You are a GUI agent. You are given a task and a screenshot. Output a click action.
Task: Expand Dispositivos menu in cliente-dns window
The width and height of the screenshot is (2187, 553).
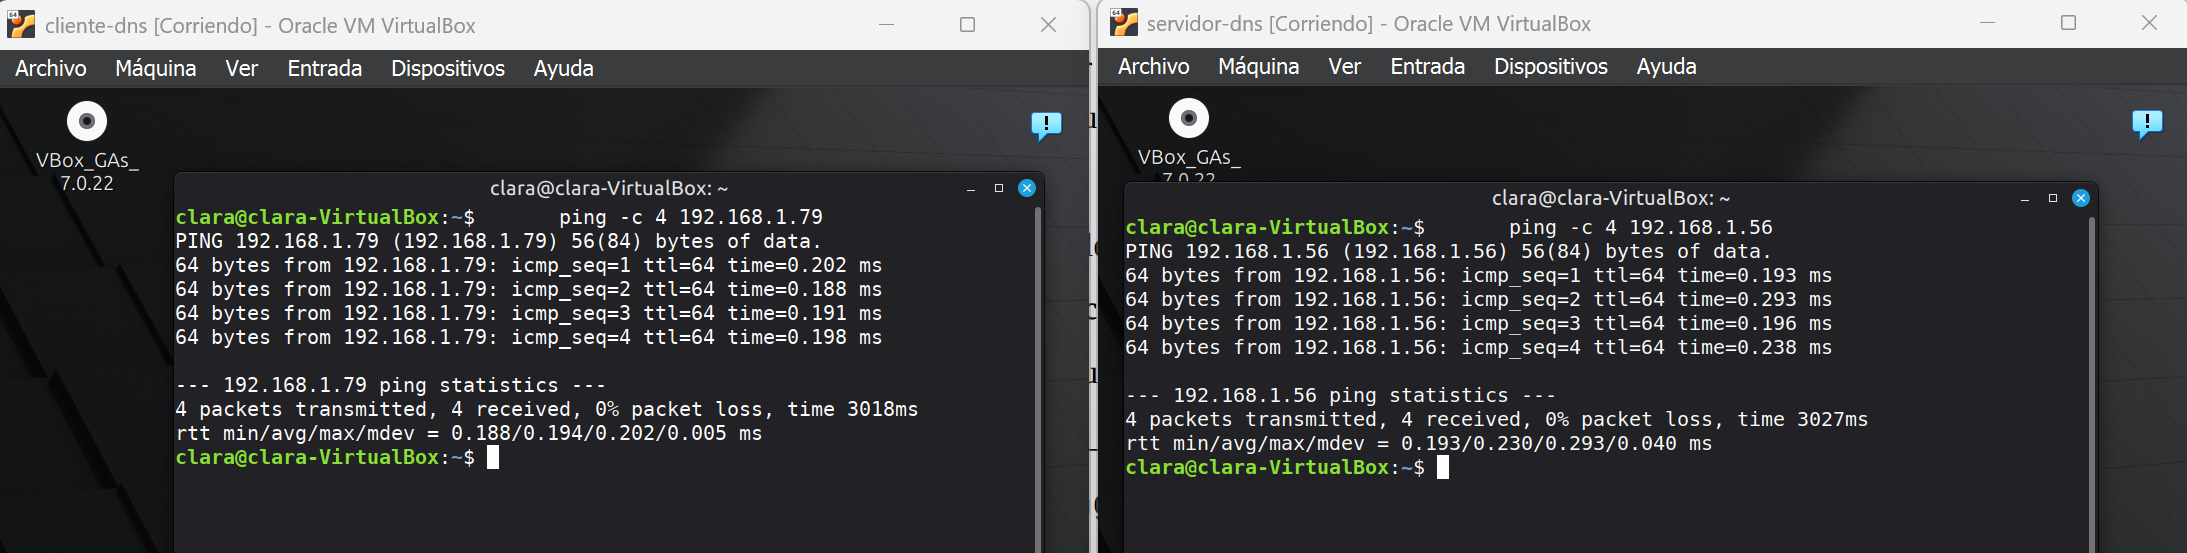(447, 68)
